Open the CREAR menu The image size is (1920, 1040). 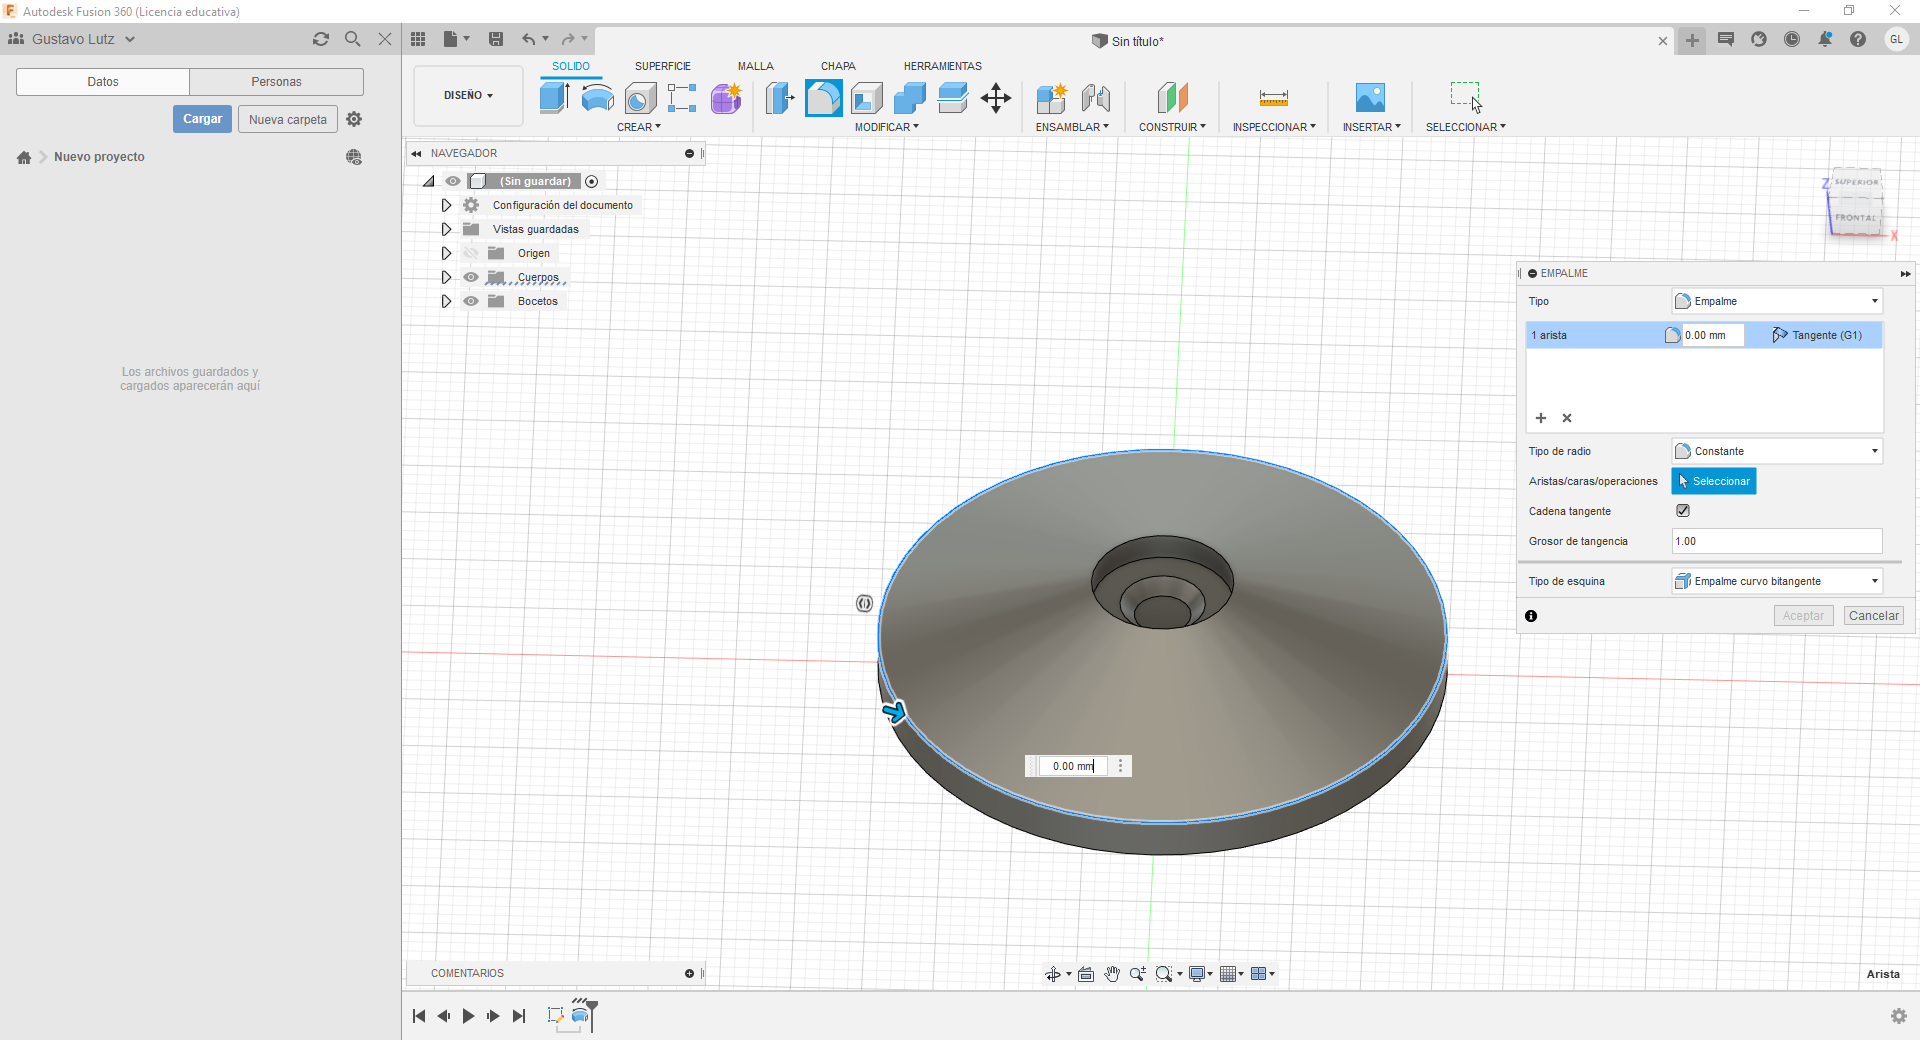click(638, 127)
